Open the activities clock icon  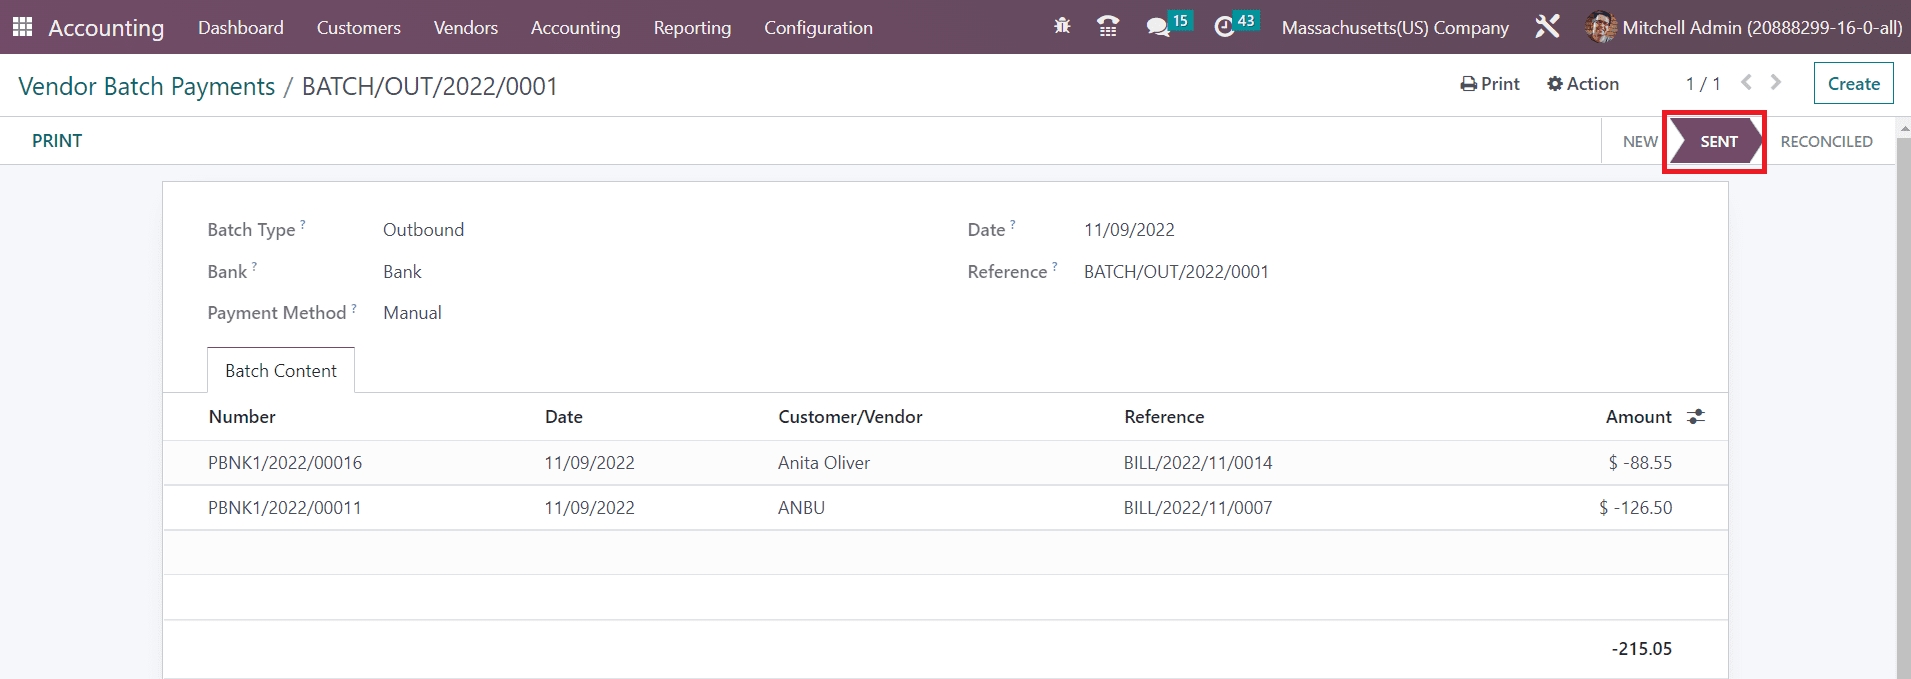tap(1224, 27)
